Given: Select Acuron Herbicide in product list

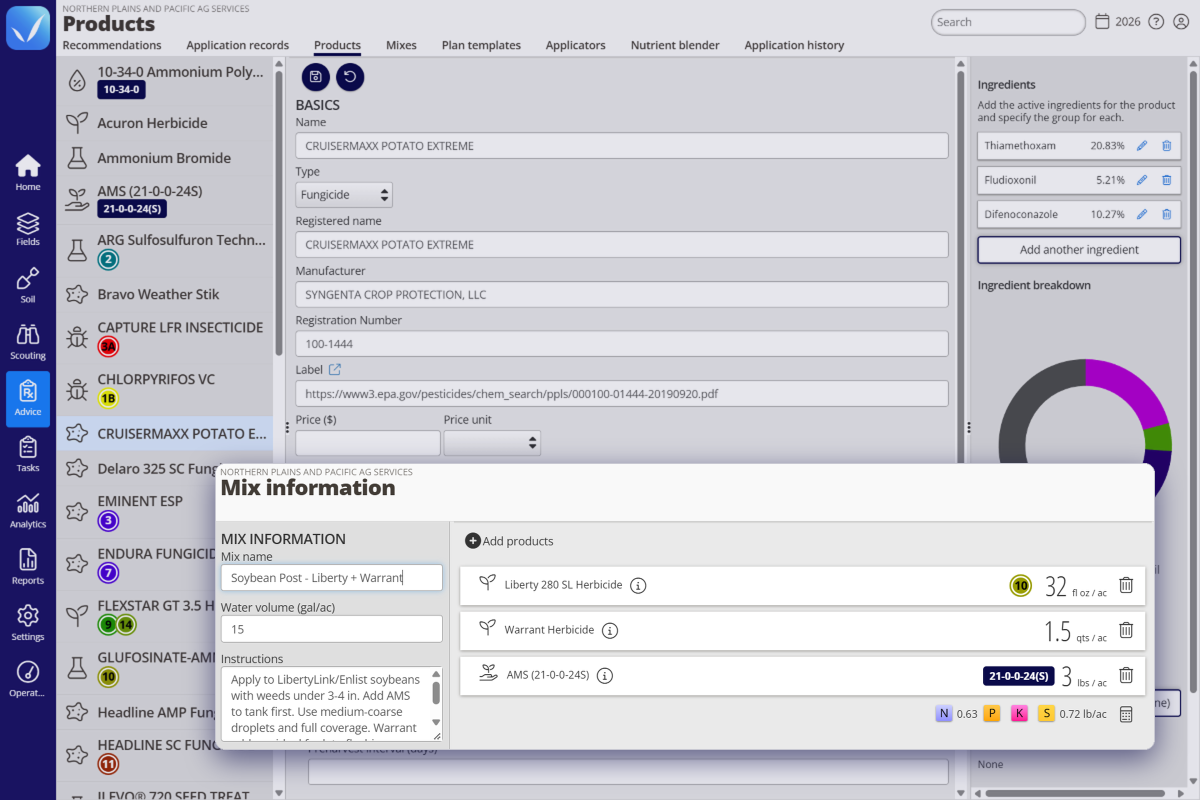Looking at the screenshot, I should [164, 123].
